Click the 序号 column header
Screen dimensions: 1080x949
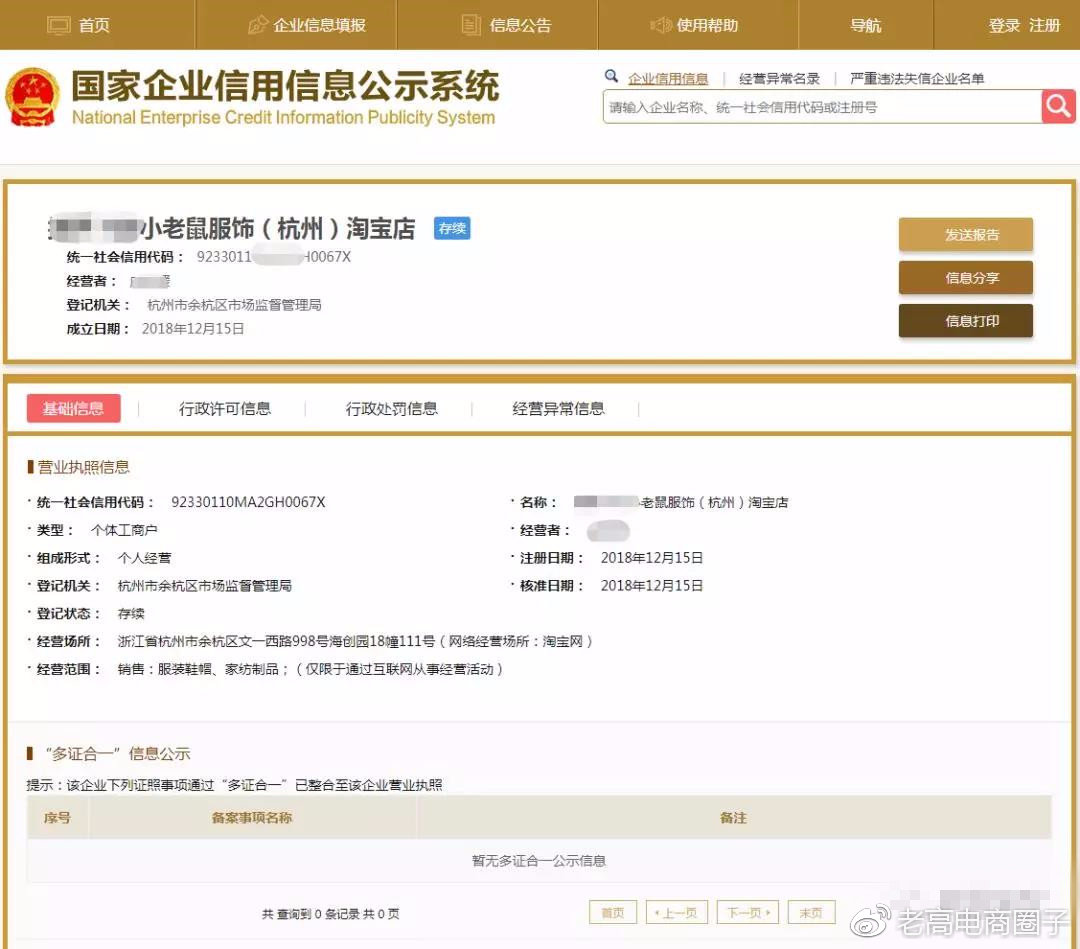tap(57, 817)
